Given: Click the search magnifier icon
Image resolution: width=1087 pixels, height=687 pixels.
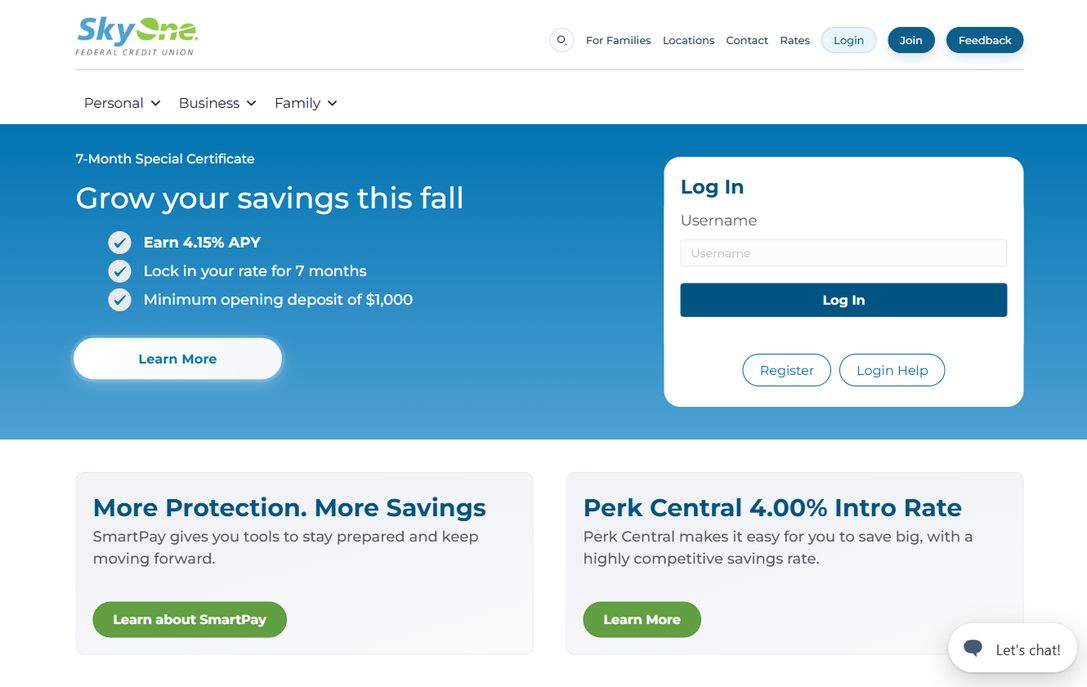Looking at the screenshot, I should click(x=562, y=40).
